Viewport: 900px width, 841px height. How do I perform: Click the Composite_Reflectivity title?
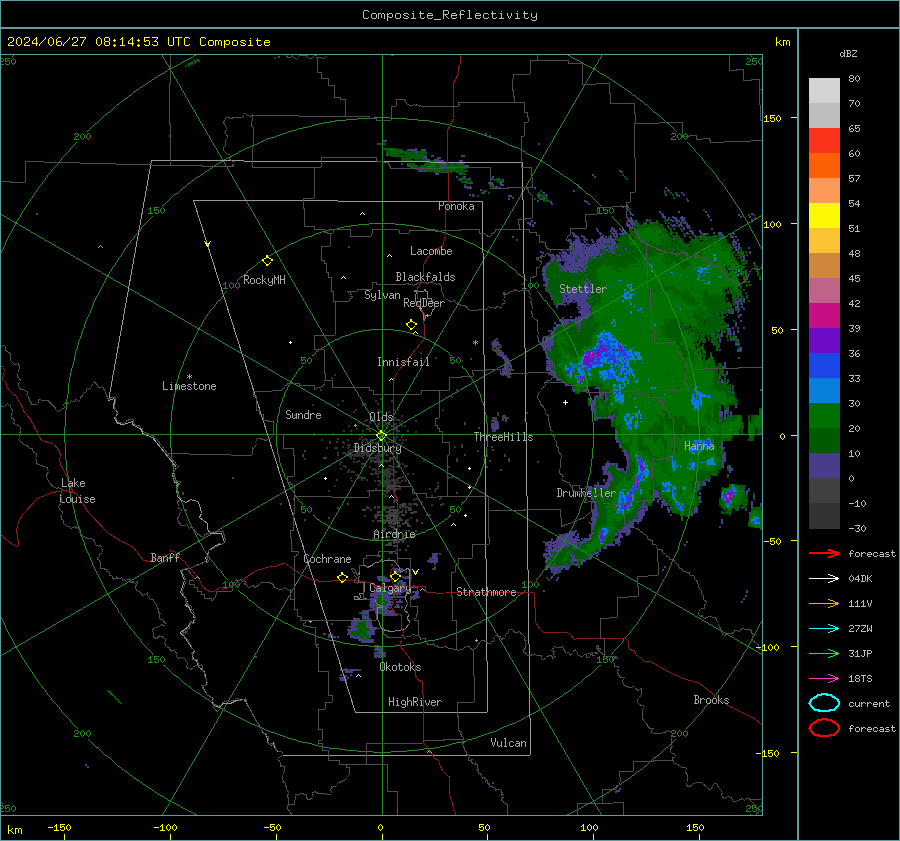click(450, 15)
